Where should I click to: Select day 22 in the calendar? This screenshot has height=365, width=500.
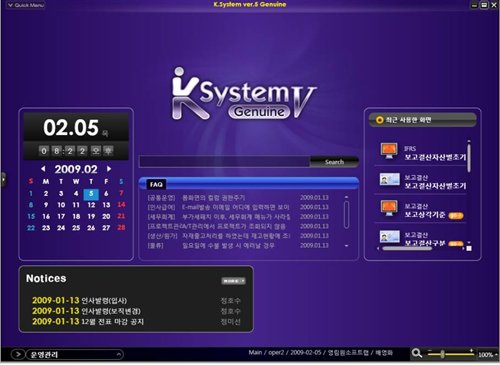coord(31,228)
